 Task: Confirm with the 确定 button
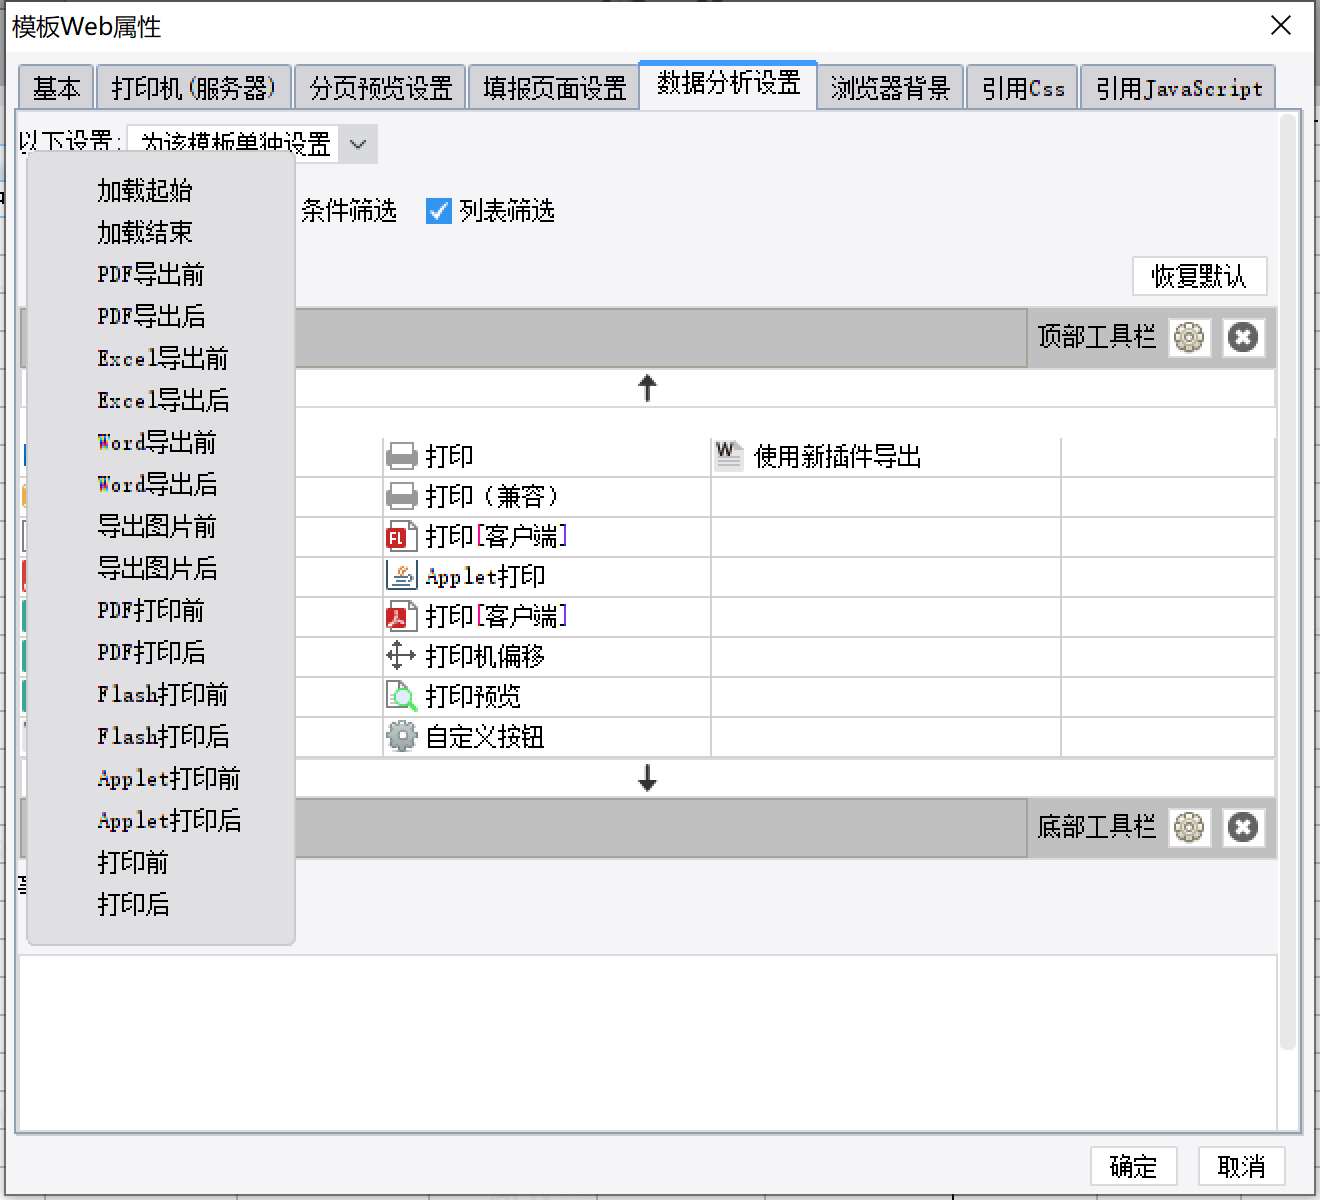(1133, 1166)
